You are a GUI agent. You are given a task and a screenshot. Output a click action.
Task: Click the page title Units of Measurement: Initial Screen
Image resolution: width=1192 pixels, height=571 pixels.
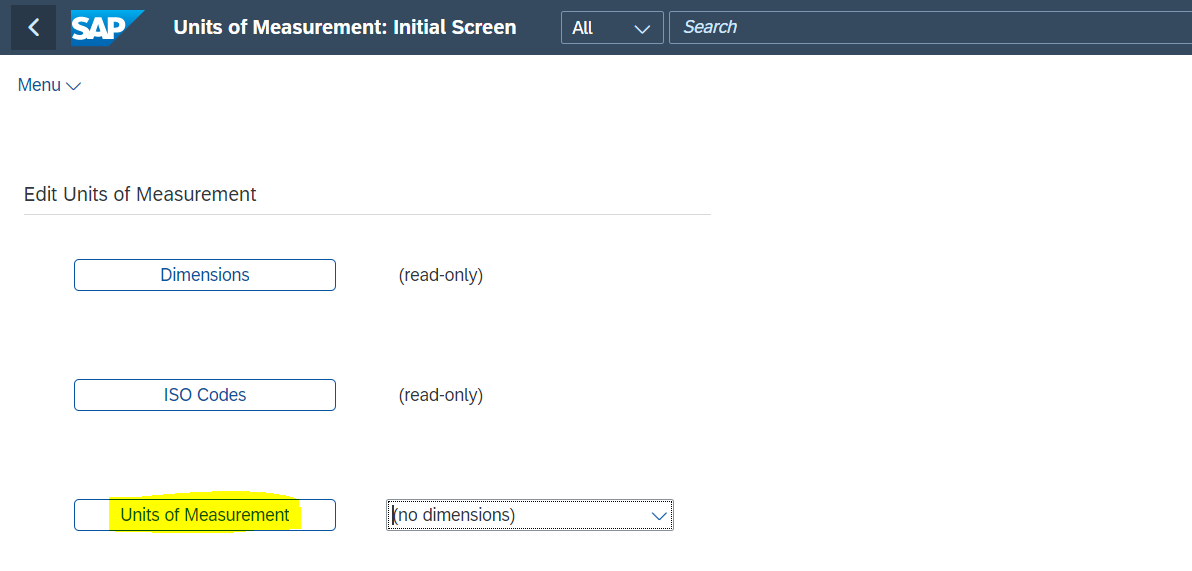(344, 27)
